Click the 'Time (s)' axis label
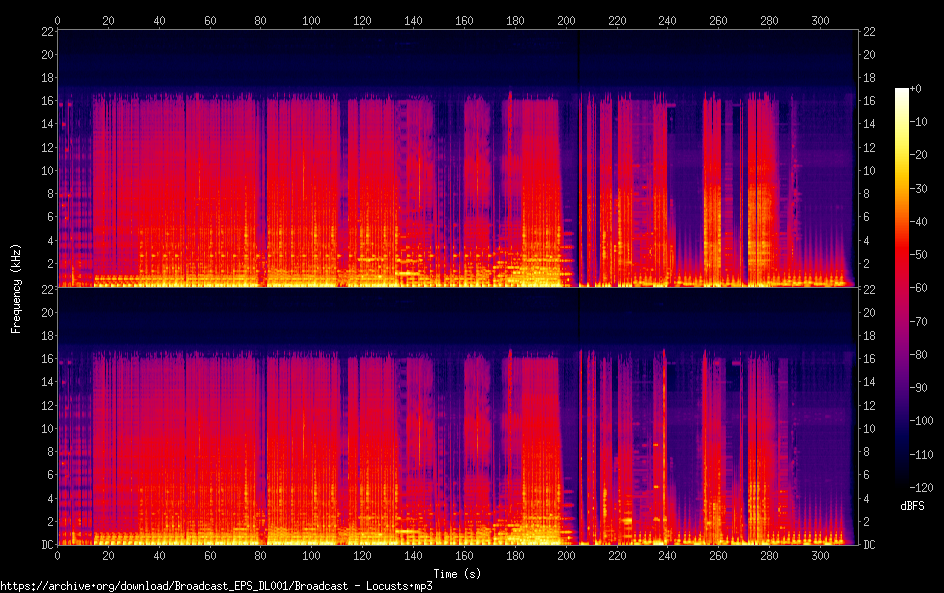The width and height of the screenshot is (944, 593). (458, 574)
